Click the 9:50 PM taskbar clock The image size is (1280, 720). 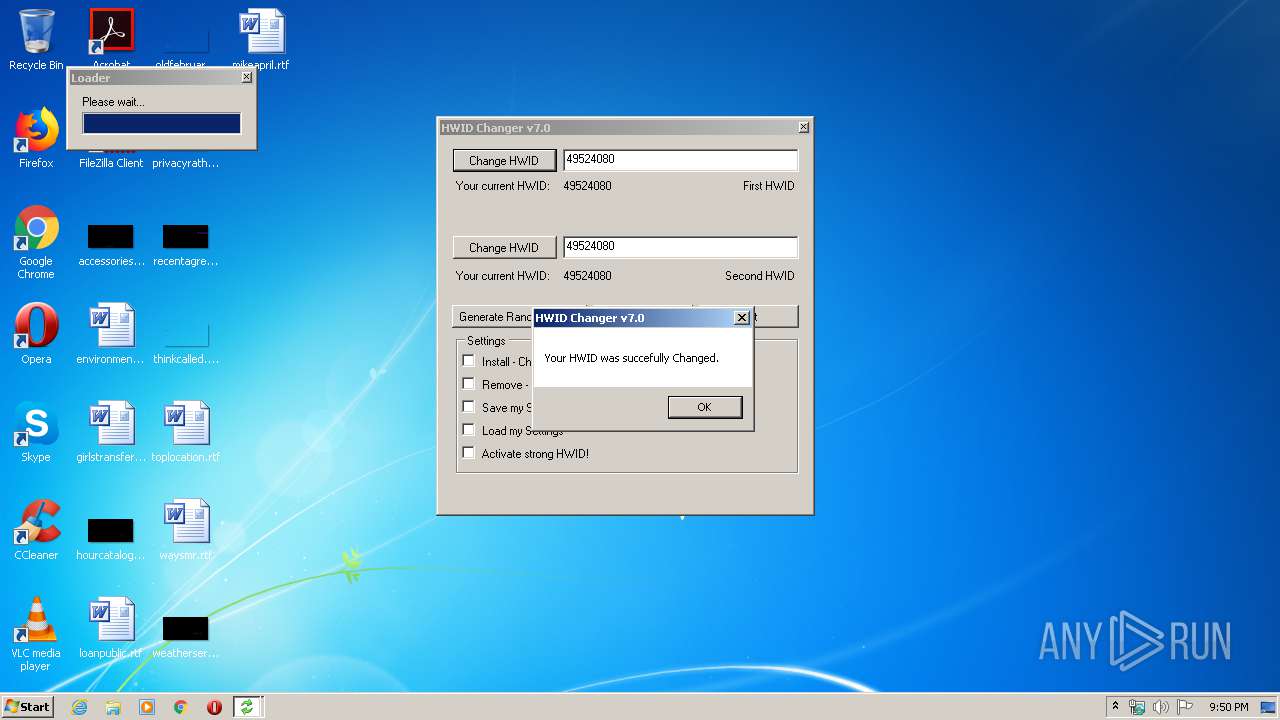coord(1228,707)
